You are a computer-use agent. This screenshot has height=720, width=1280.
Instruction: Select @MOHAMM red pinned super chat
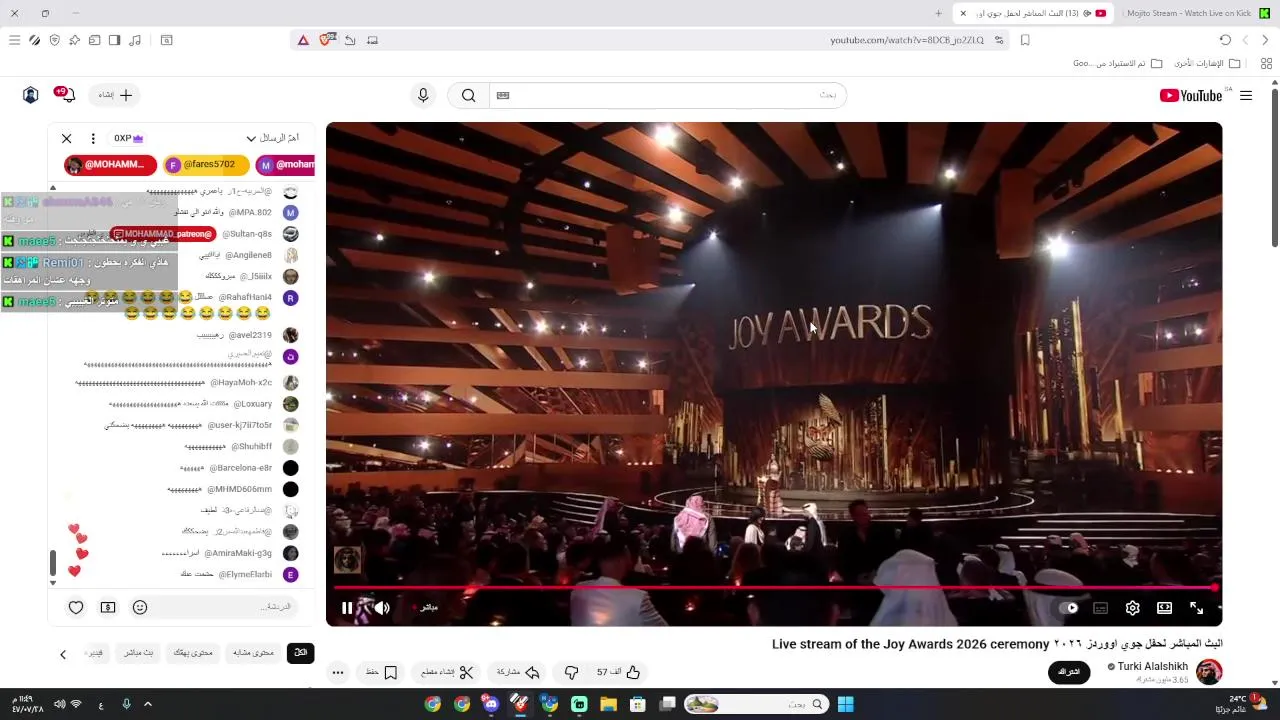111,165
